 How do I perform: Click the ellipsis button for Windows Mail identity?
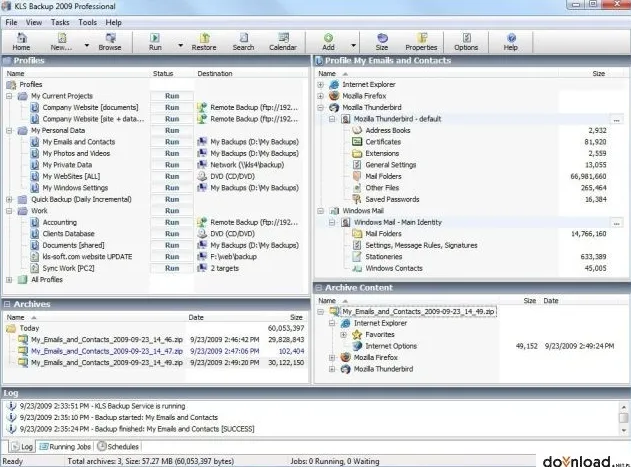point(616,223)
